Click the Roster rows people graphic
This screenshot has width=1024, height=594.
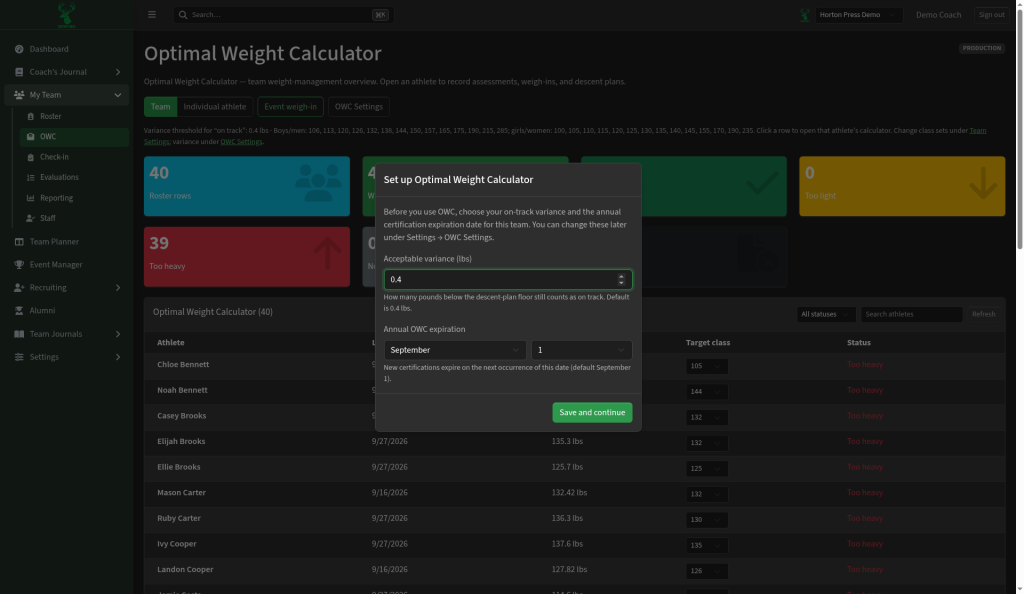click(x=318, y=182)
